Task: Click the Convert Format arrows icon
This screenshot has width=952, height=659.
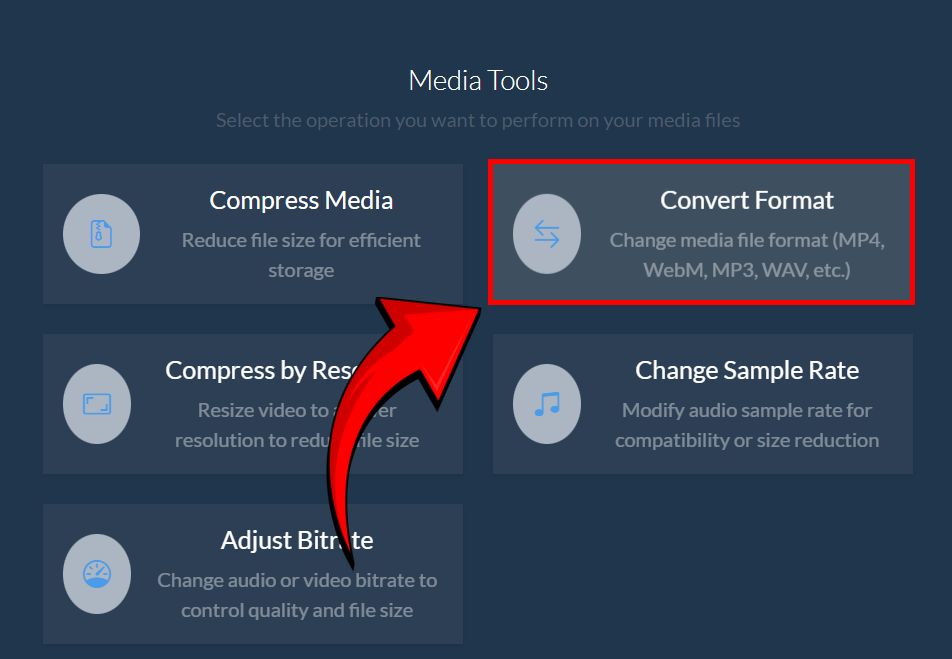Action: click(547, 233)
